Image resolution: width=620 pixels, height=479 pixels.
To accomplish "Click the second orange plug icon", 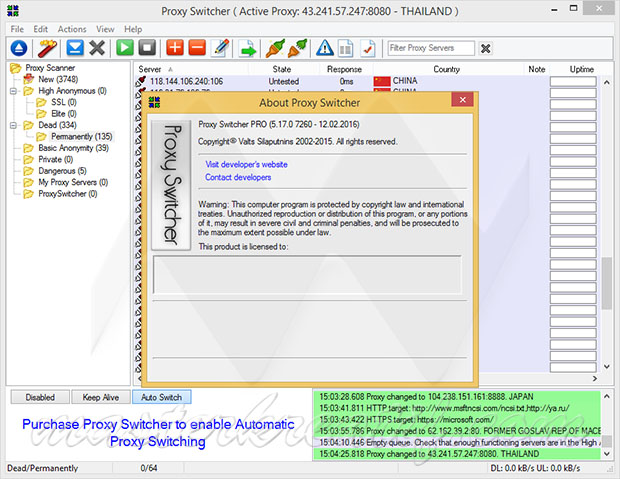I will (298, 48).
